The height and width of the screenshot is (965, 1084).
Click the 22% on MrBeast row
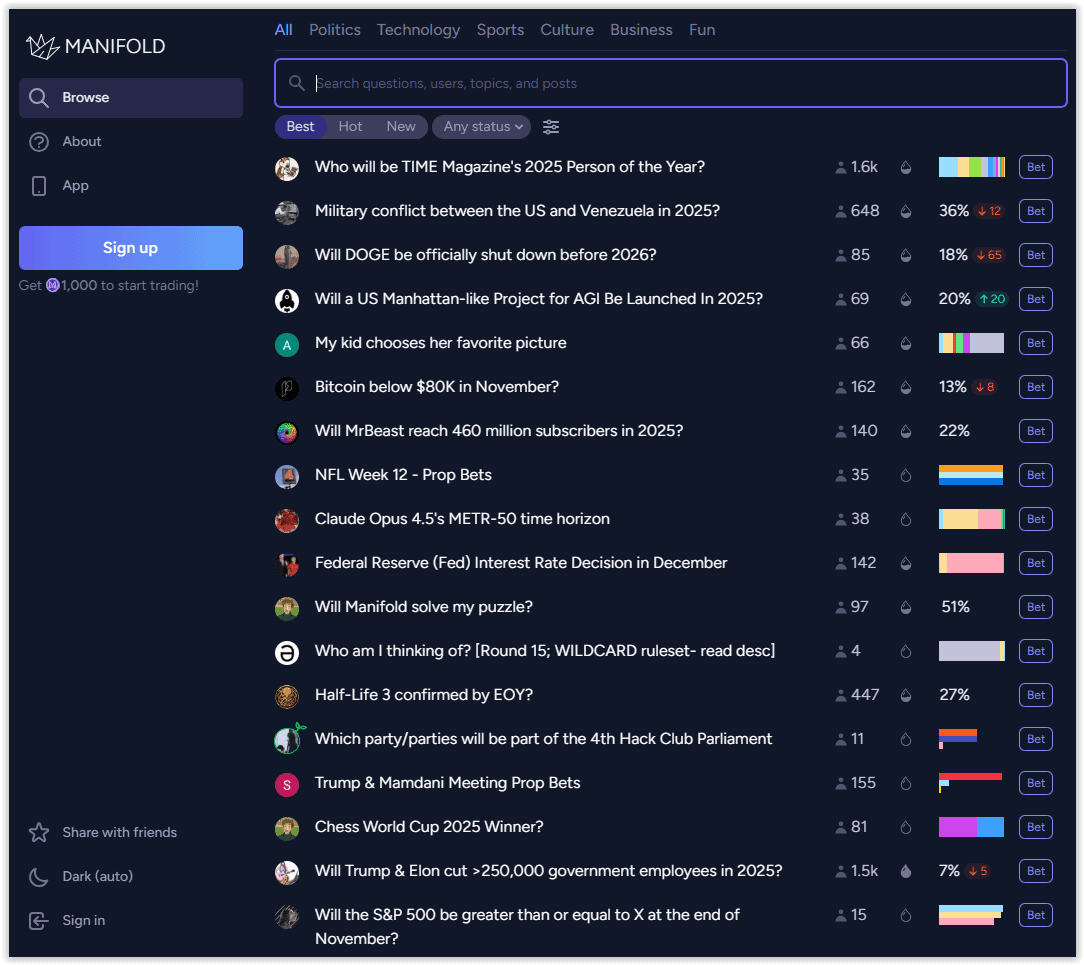(954, 431)
